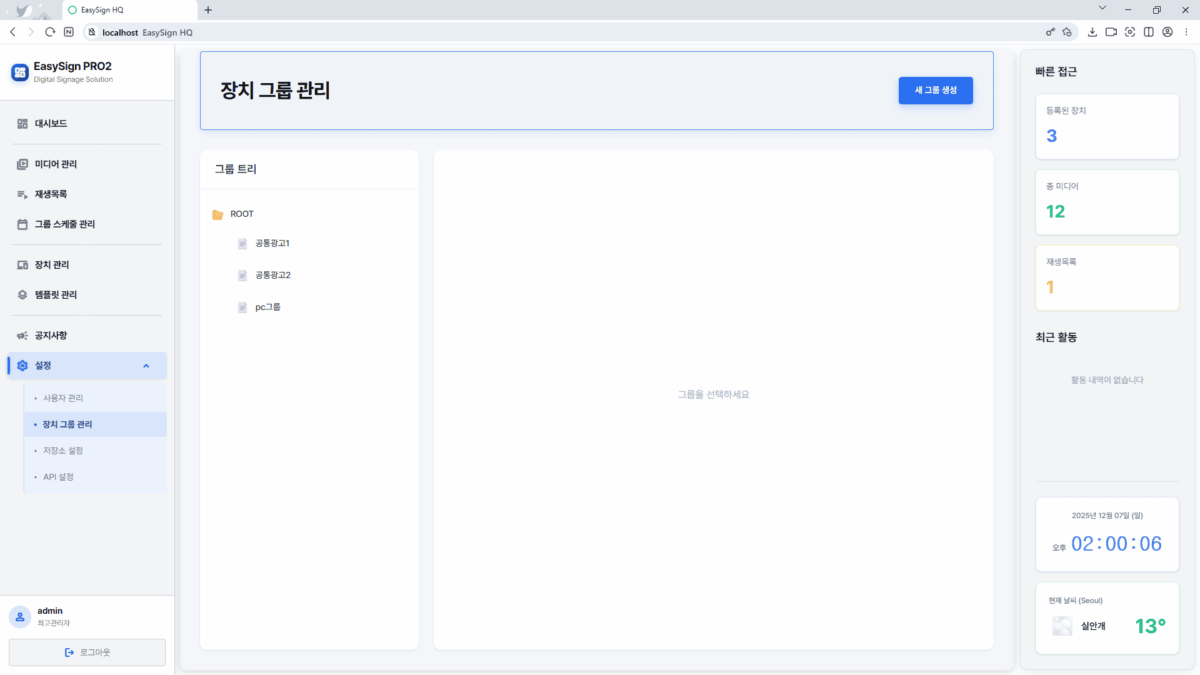
Task: Collapse the 설정 menu chevron
Action: click(146, 366)
